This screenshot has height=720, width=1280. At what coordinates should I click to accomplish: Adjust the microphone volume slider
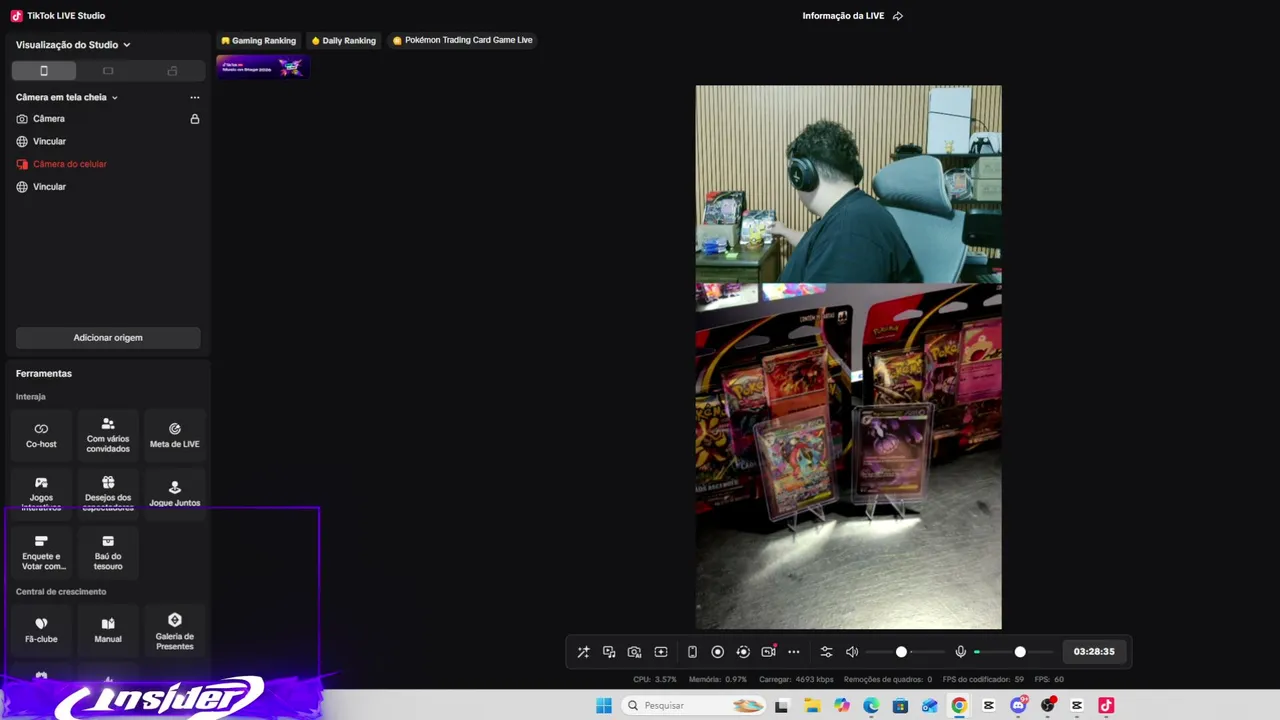1014,652
